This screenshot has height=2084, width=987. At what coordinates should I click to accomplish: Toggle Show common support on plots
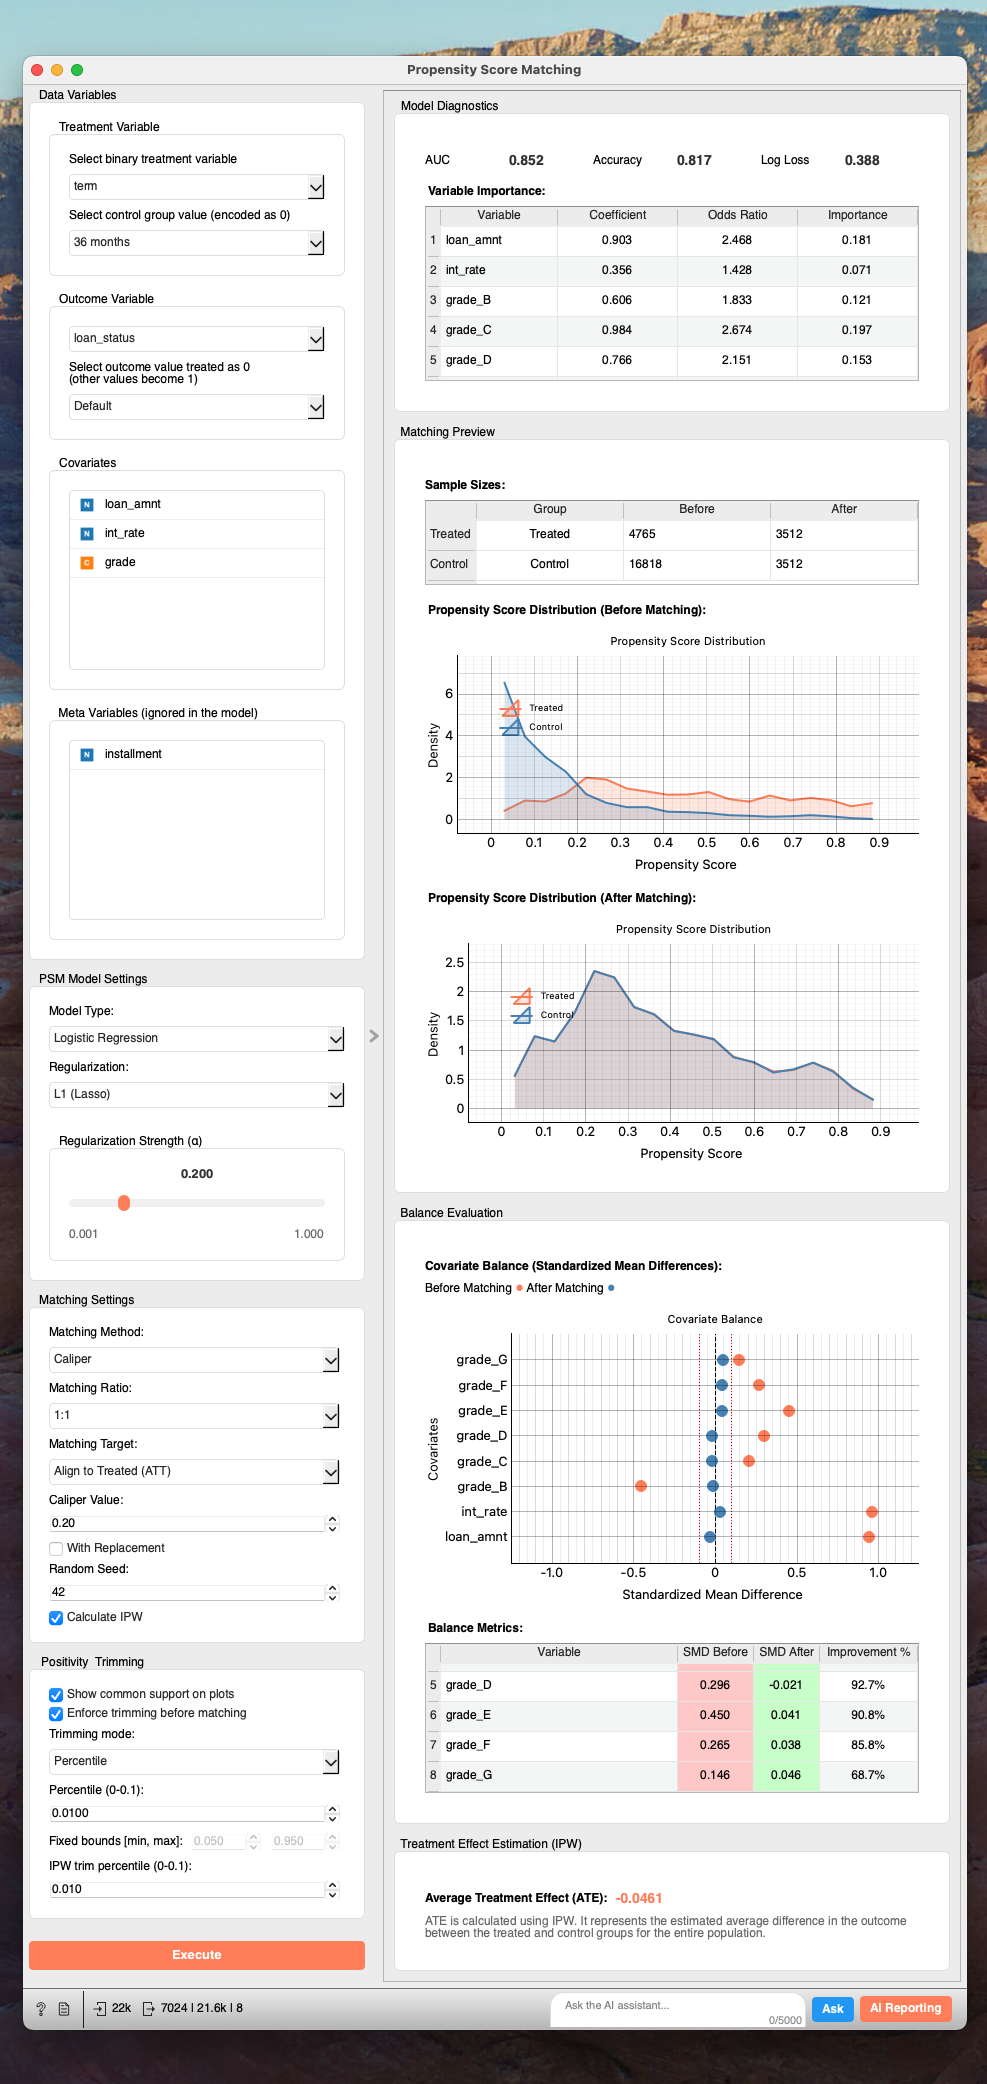(x=56, y=1695)
